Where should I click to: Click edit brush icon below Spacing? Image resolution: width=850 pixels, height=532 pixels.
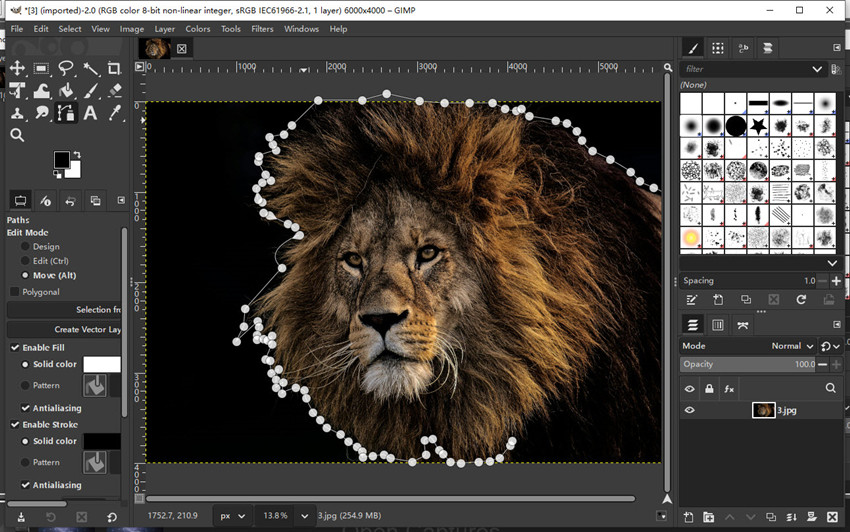[x=691, y=299]
